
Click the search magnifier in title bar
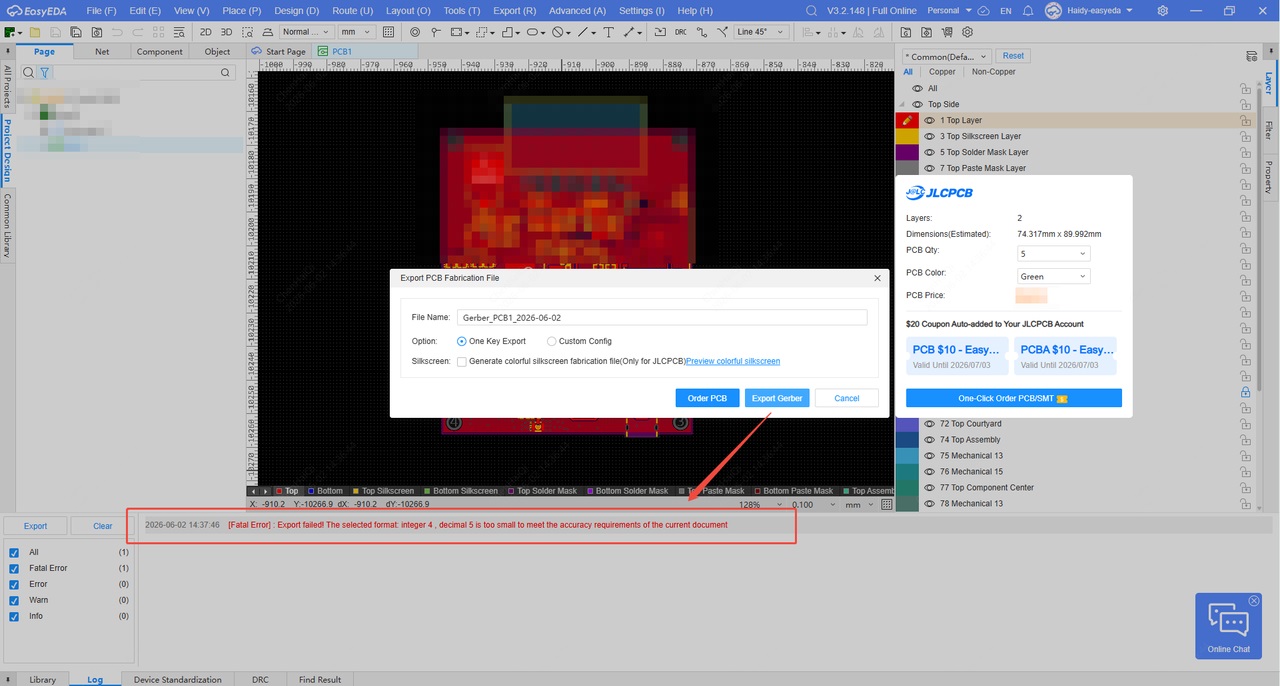814,10
